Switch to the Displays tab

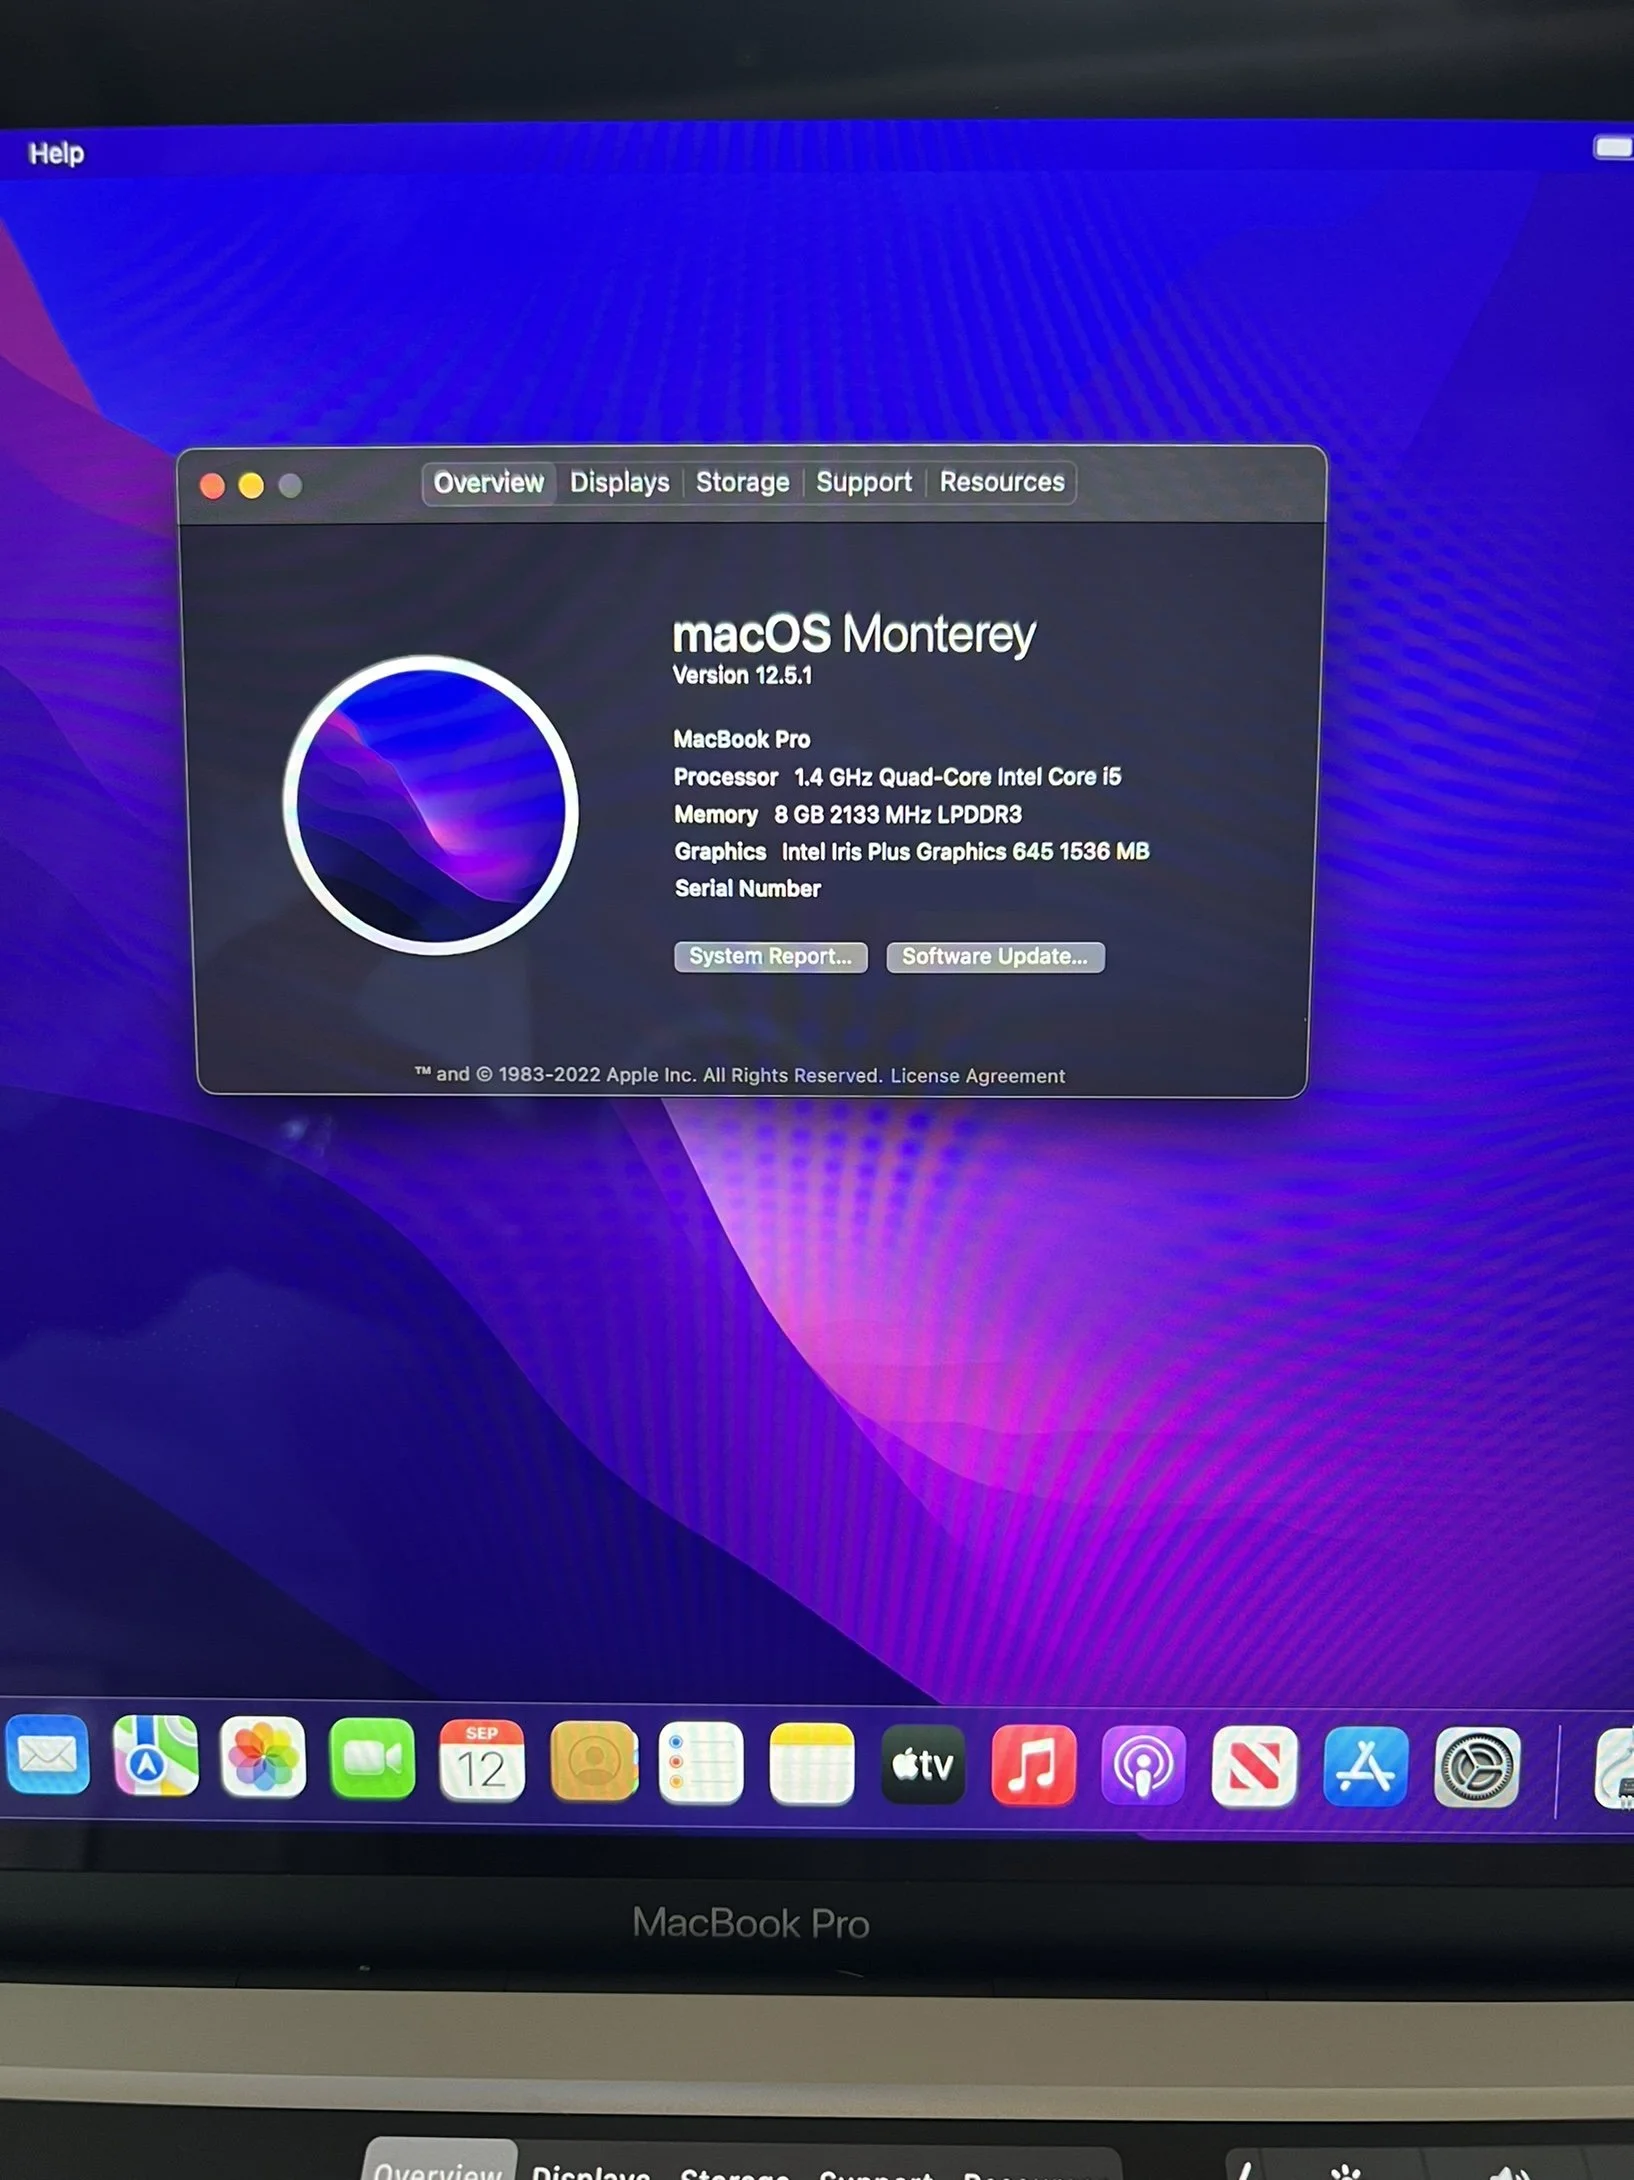click(x=619, y=483)
